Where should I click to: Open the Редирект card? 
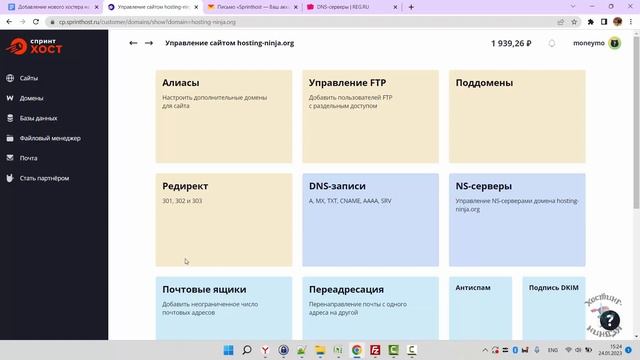point(224,220)
